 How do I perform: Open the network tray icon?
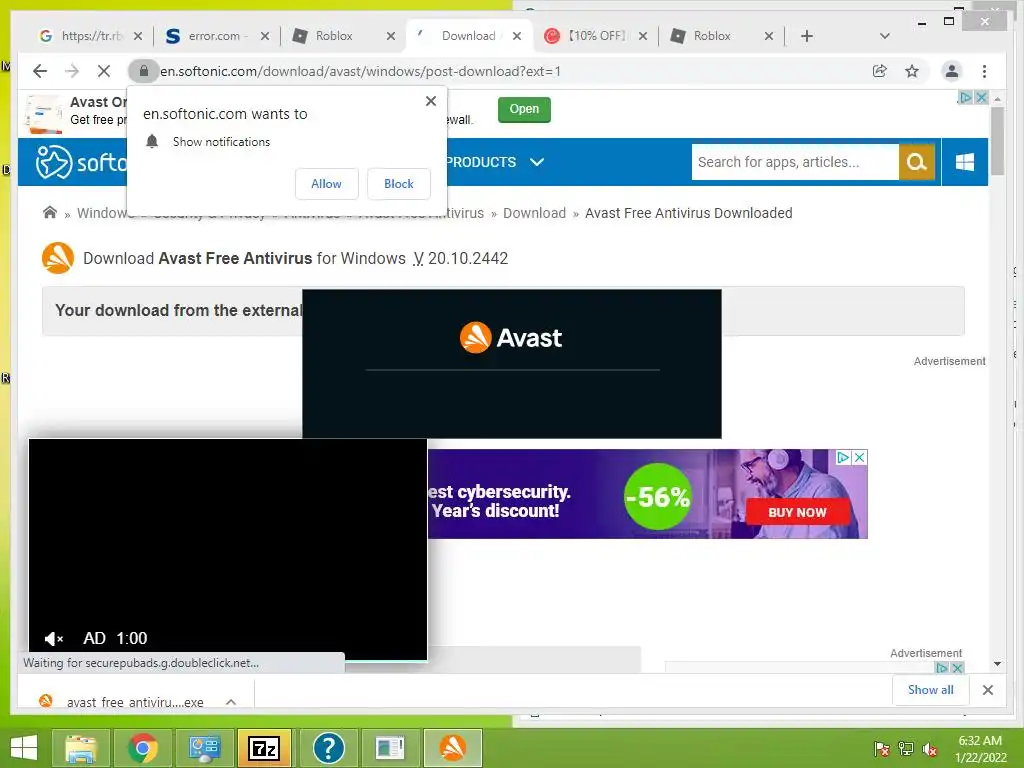[906, 748]
